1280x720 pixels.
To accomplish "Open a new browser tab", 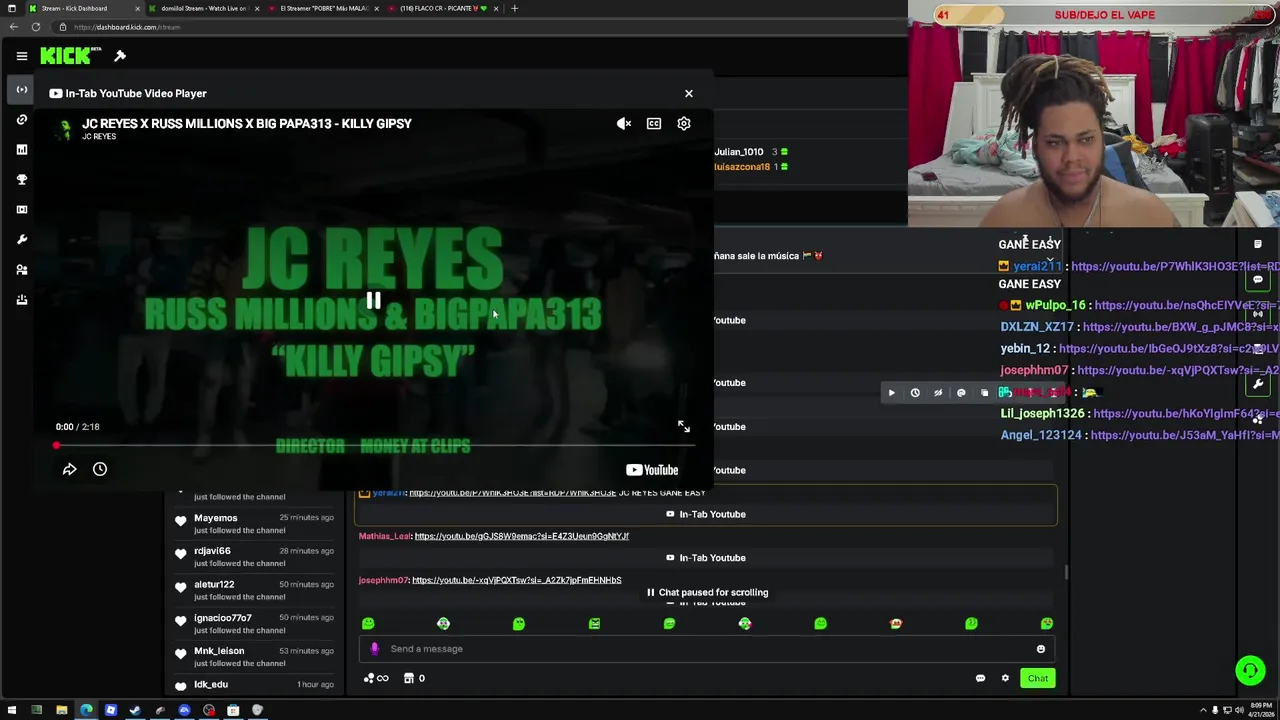I will 514,8.
